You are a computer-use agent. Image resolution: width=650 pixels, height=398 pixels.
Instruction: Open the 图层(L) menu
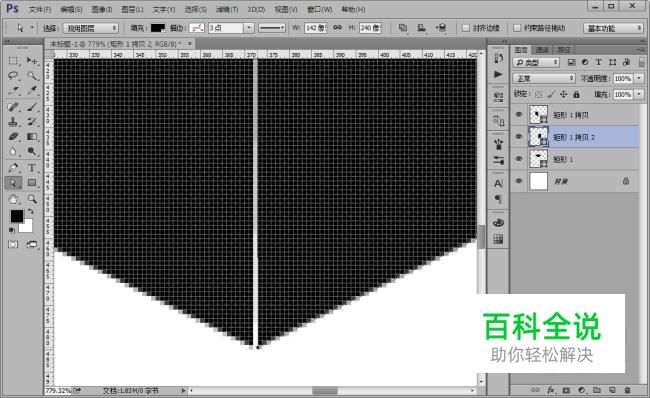132,9
